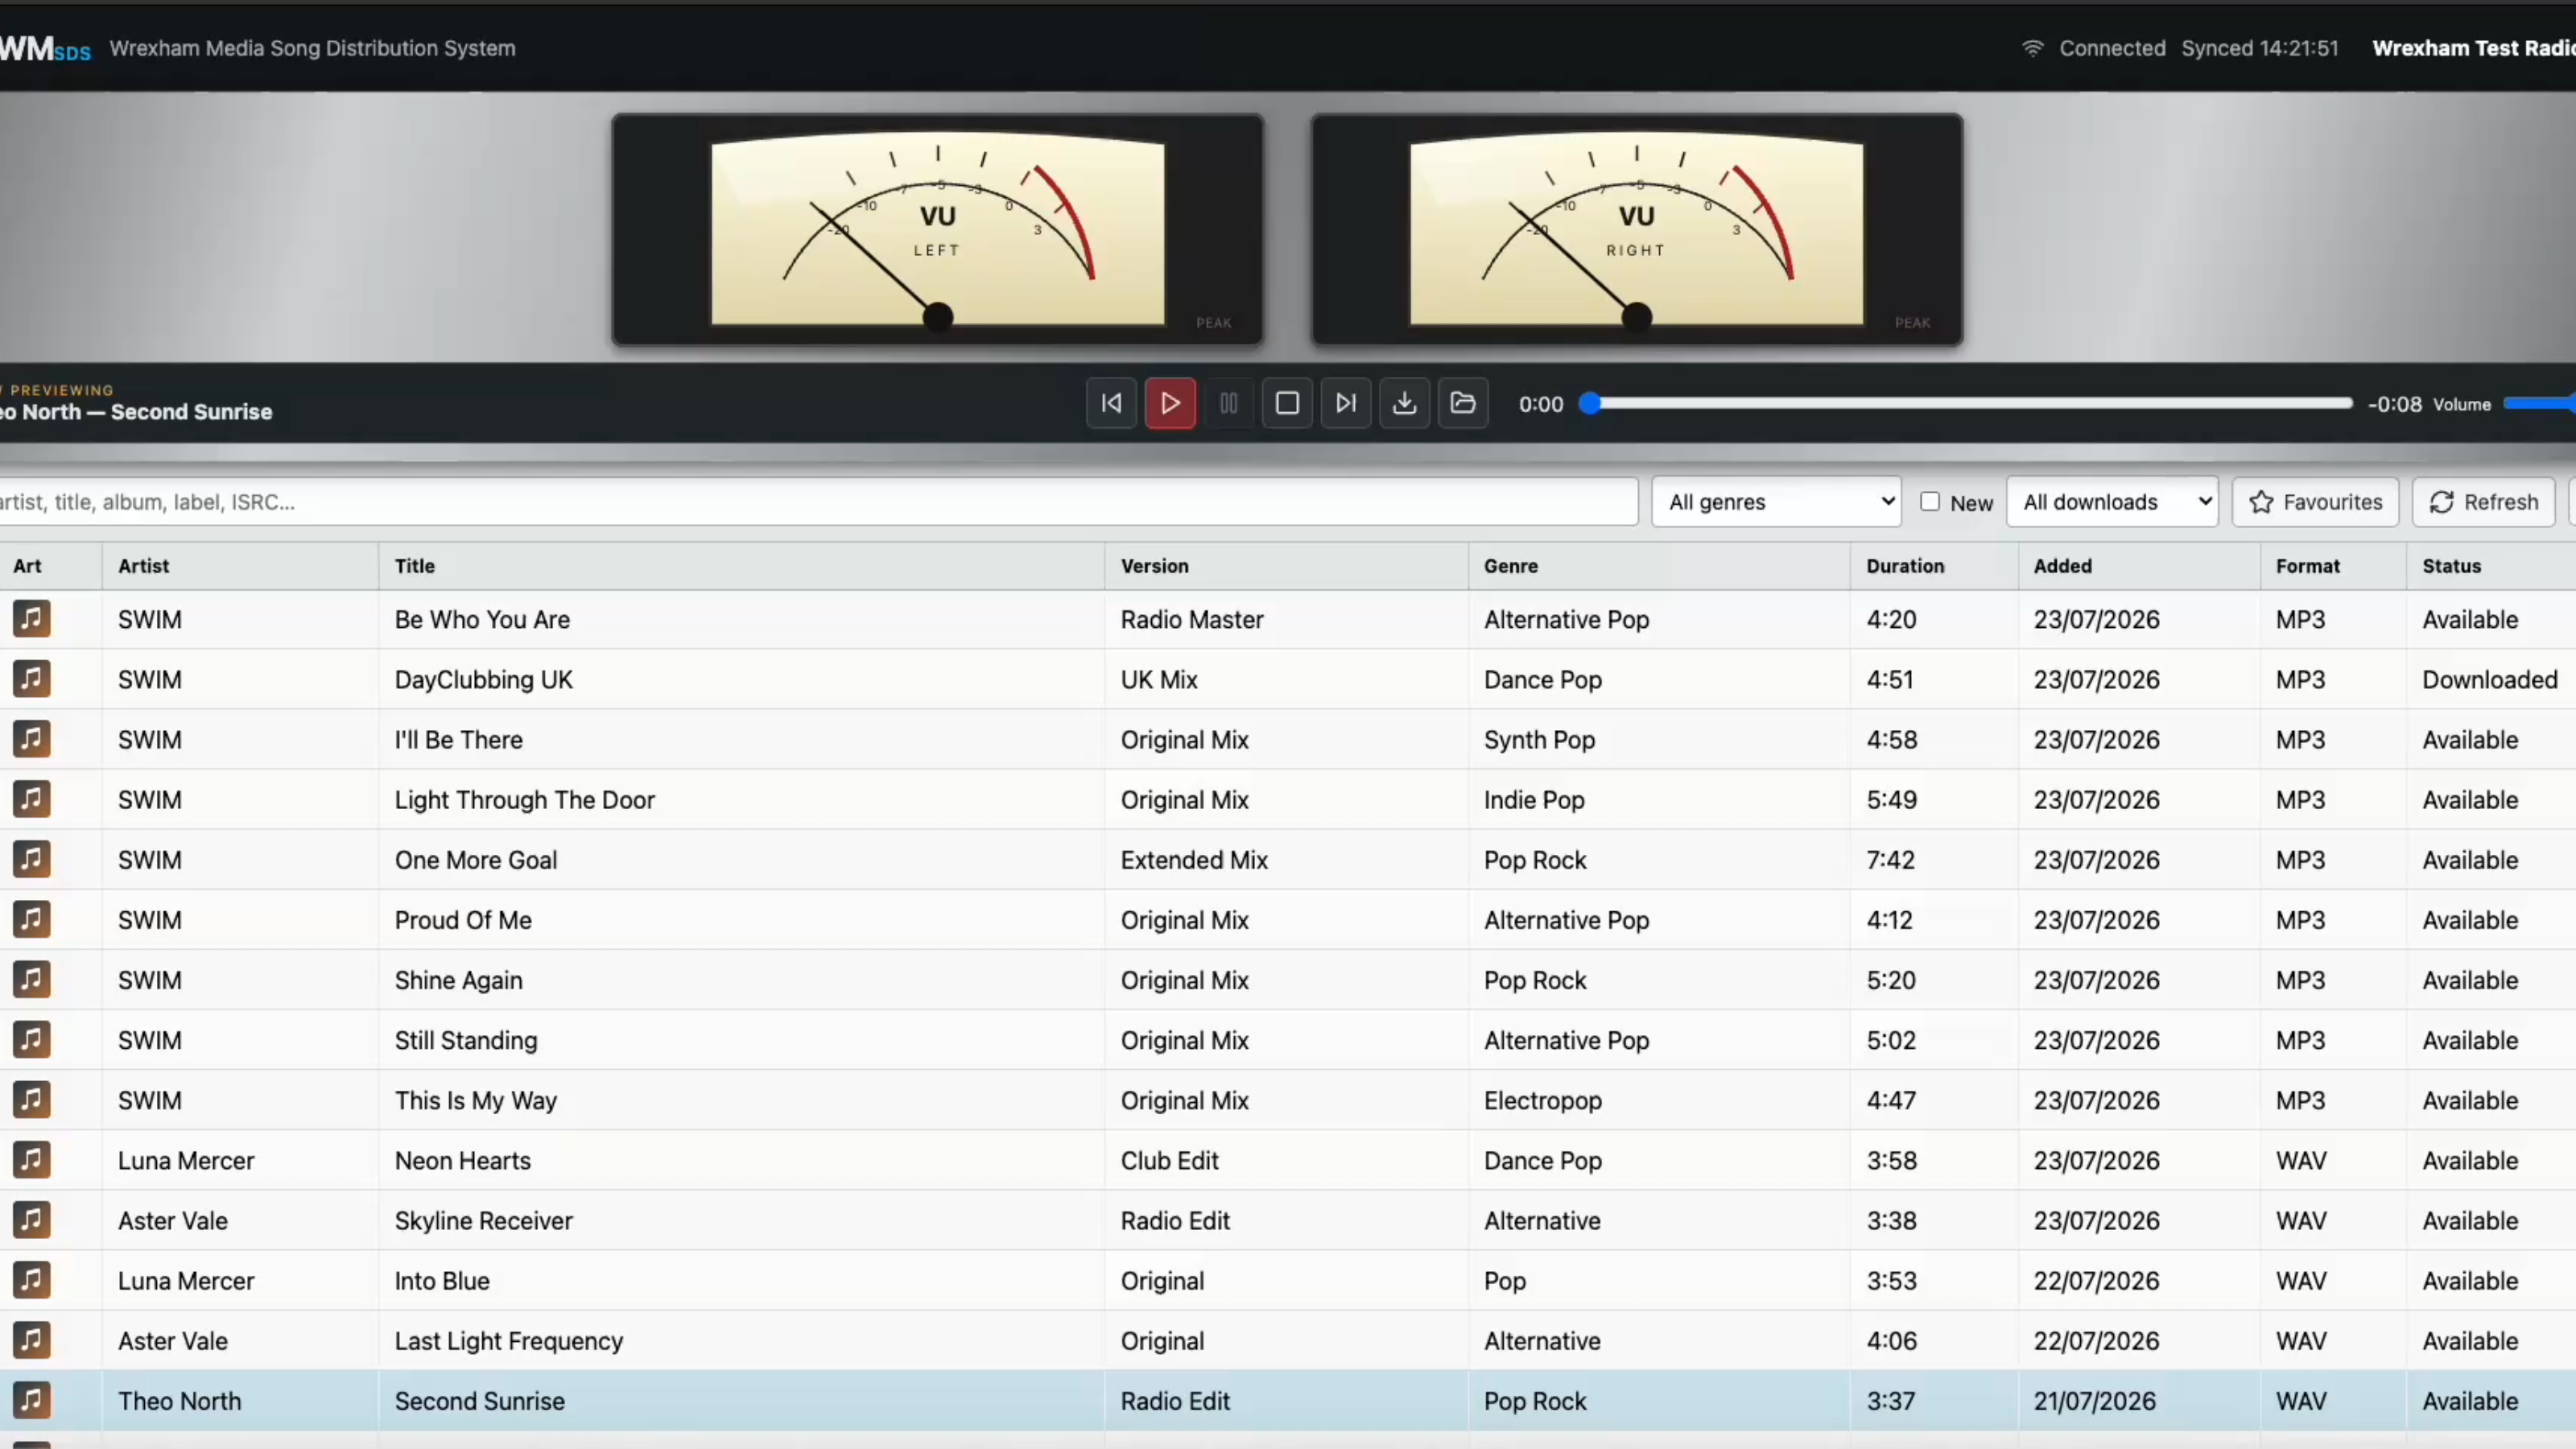
Task: Open the downloads folder icon
Action: point(1463,403)
